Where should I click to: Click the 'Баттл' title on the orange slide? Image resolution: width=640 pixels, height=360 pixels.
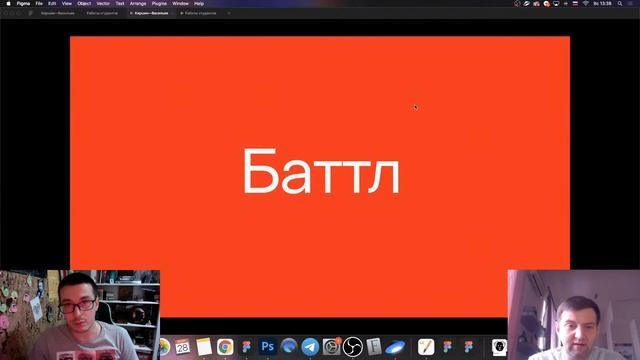click(x=321, y=172)
